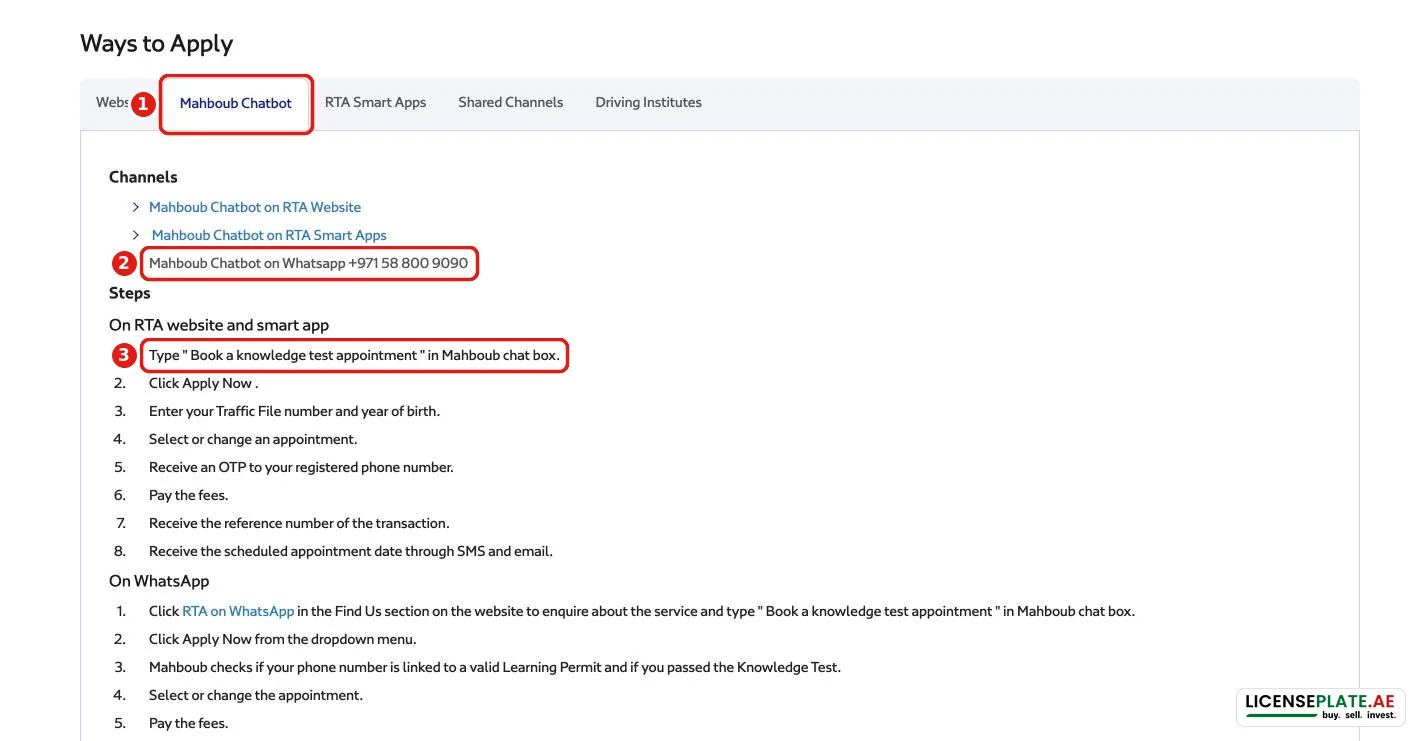The image size is (1420, 741).
Task: Click the 'On RTA website and smart app' subheading
Action: point(219,325)
